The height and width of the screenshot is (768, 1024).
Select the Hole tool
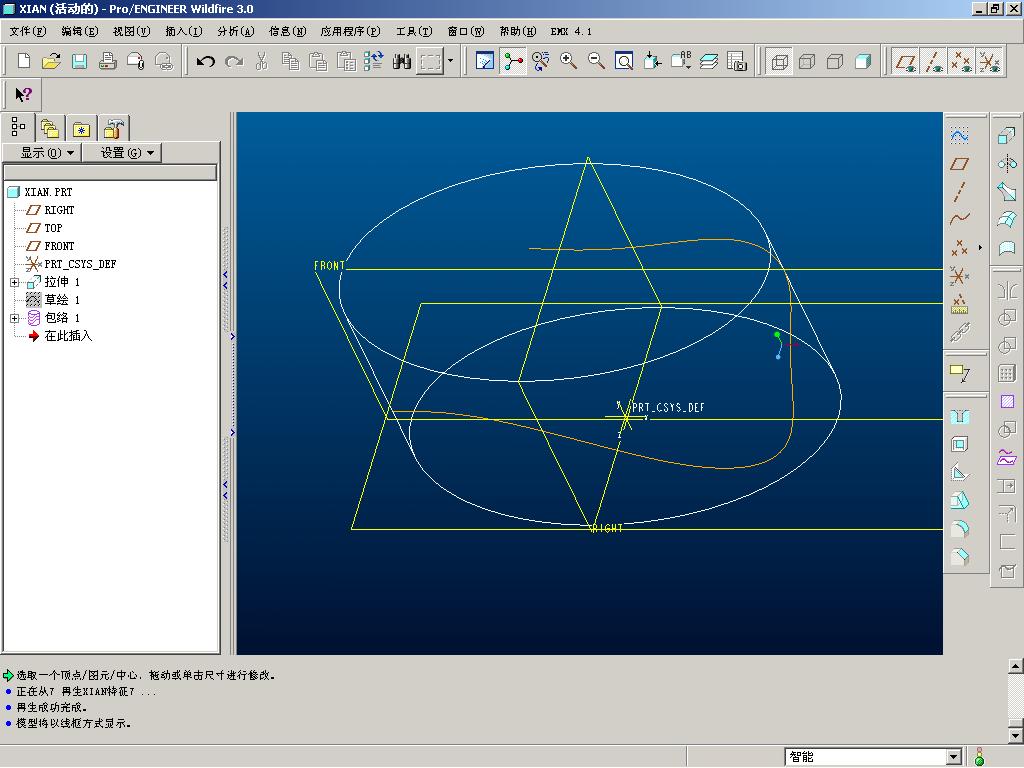pyautogui.click(x=959, y=416)
